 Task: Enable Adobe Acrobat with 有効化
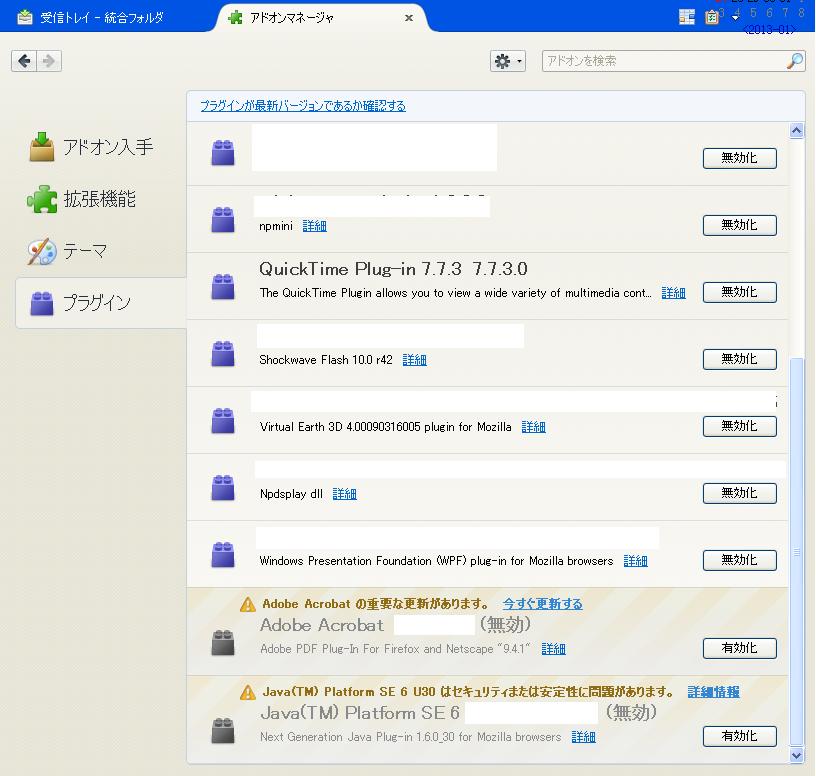click(740, 648)
